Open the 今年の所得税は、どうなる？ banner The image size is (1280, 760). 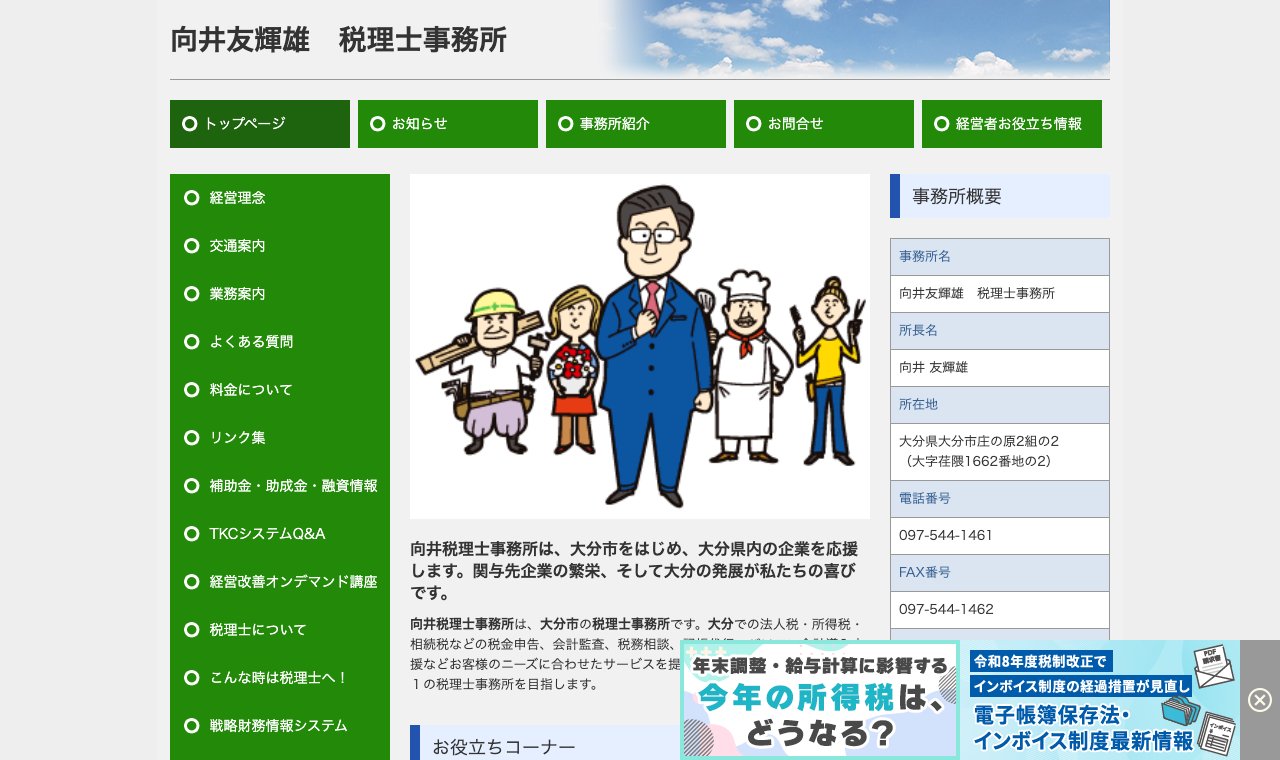(820, 700)
